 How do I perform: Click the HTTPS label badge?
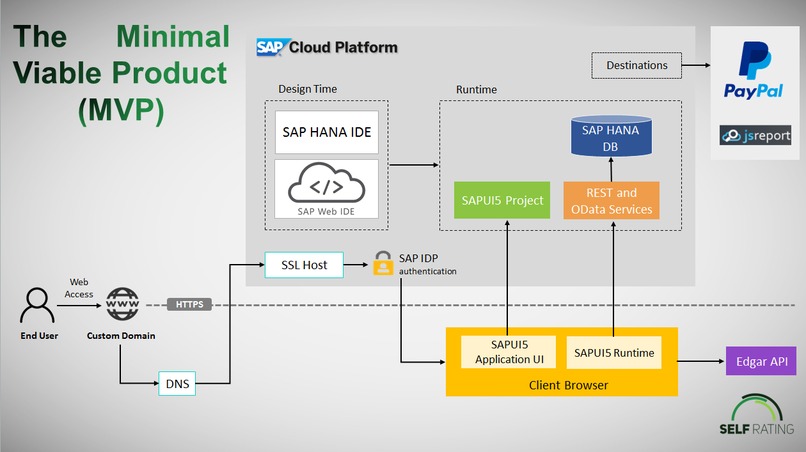pos(190,304)
